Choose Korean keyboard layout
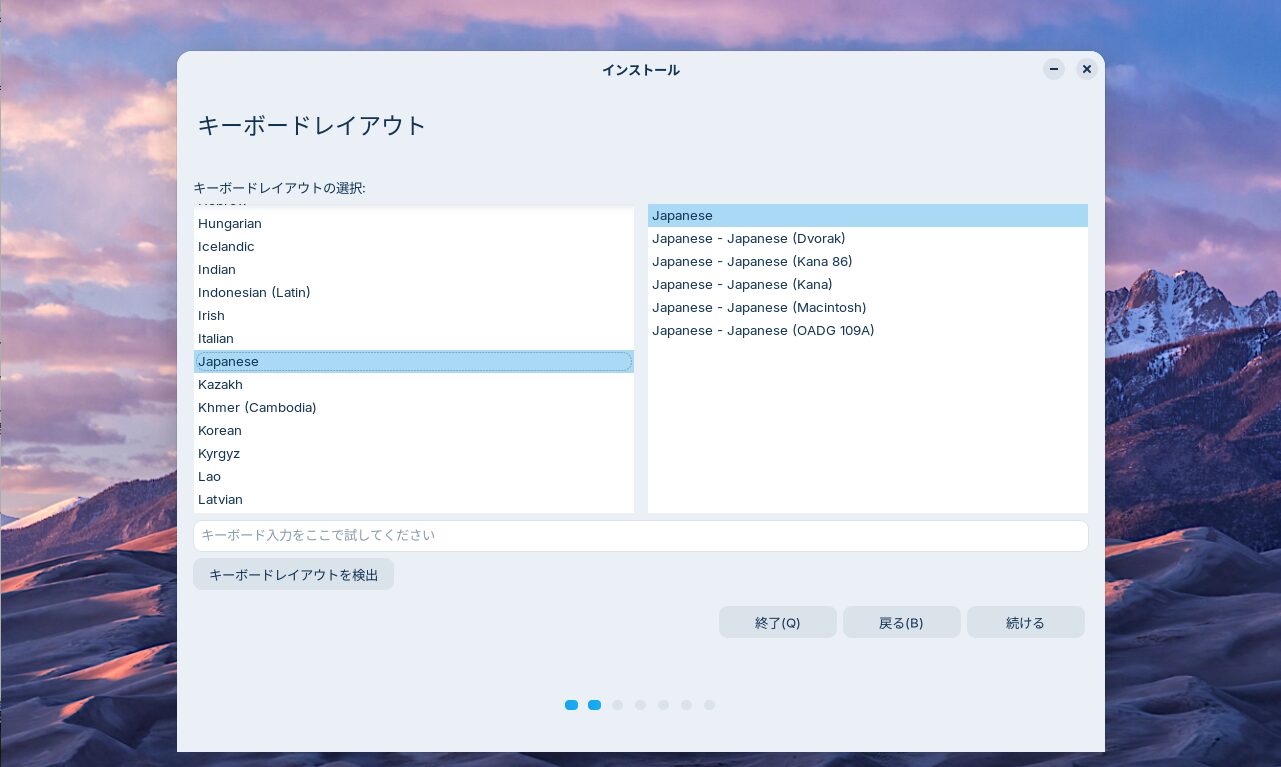This screenshot has width=1281, height=767. (220, 431)
